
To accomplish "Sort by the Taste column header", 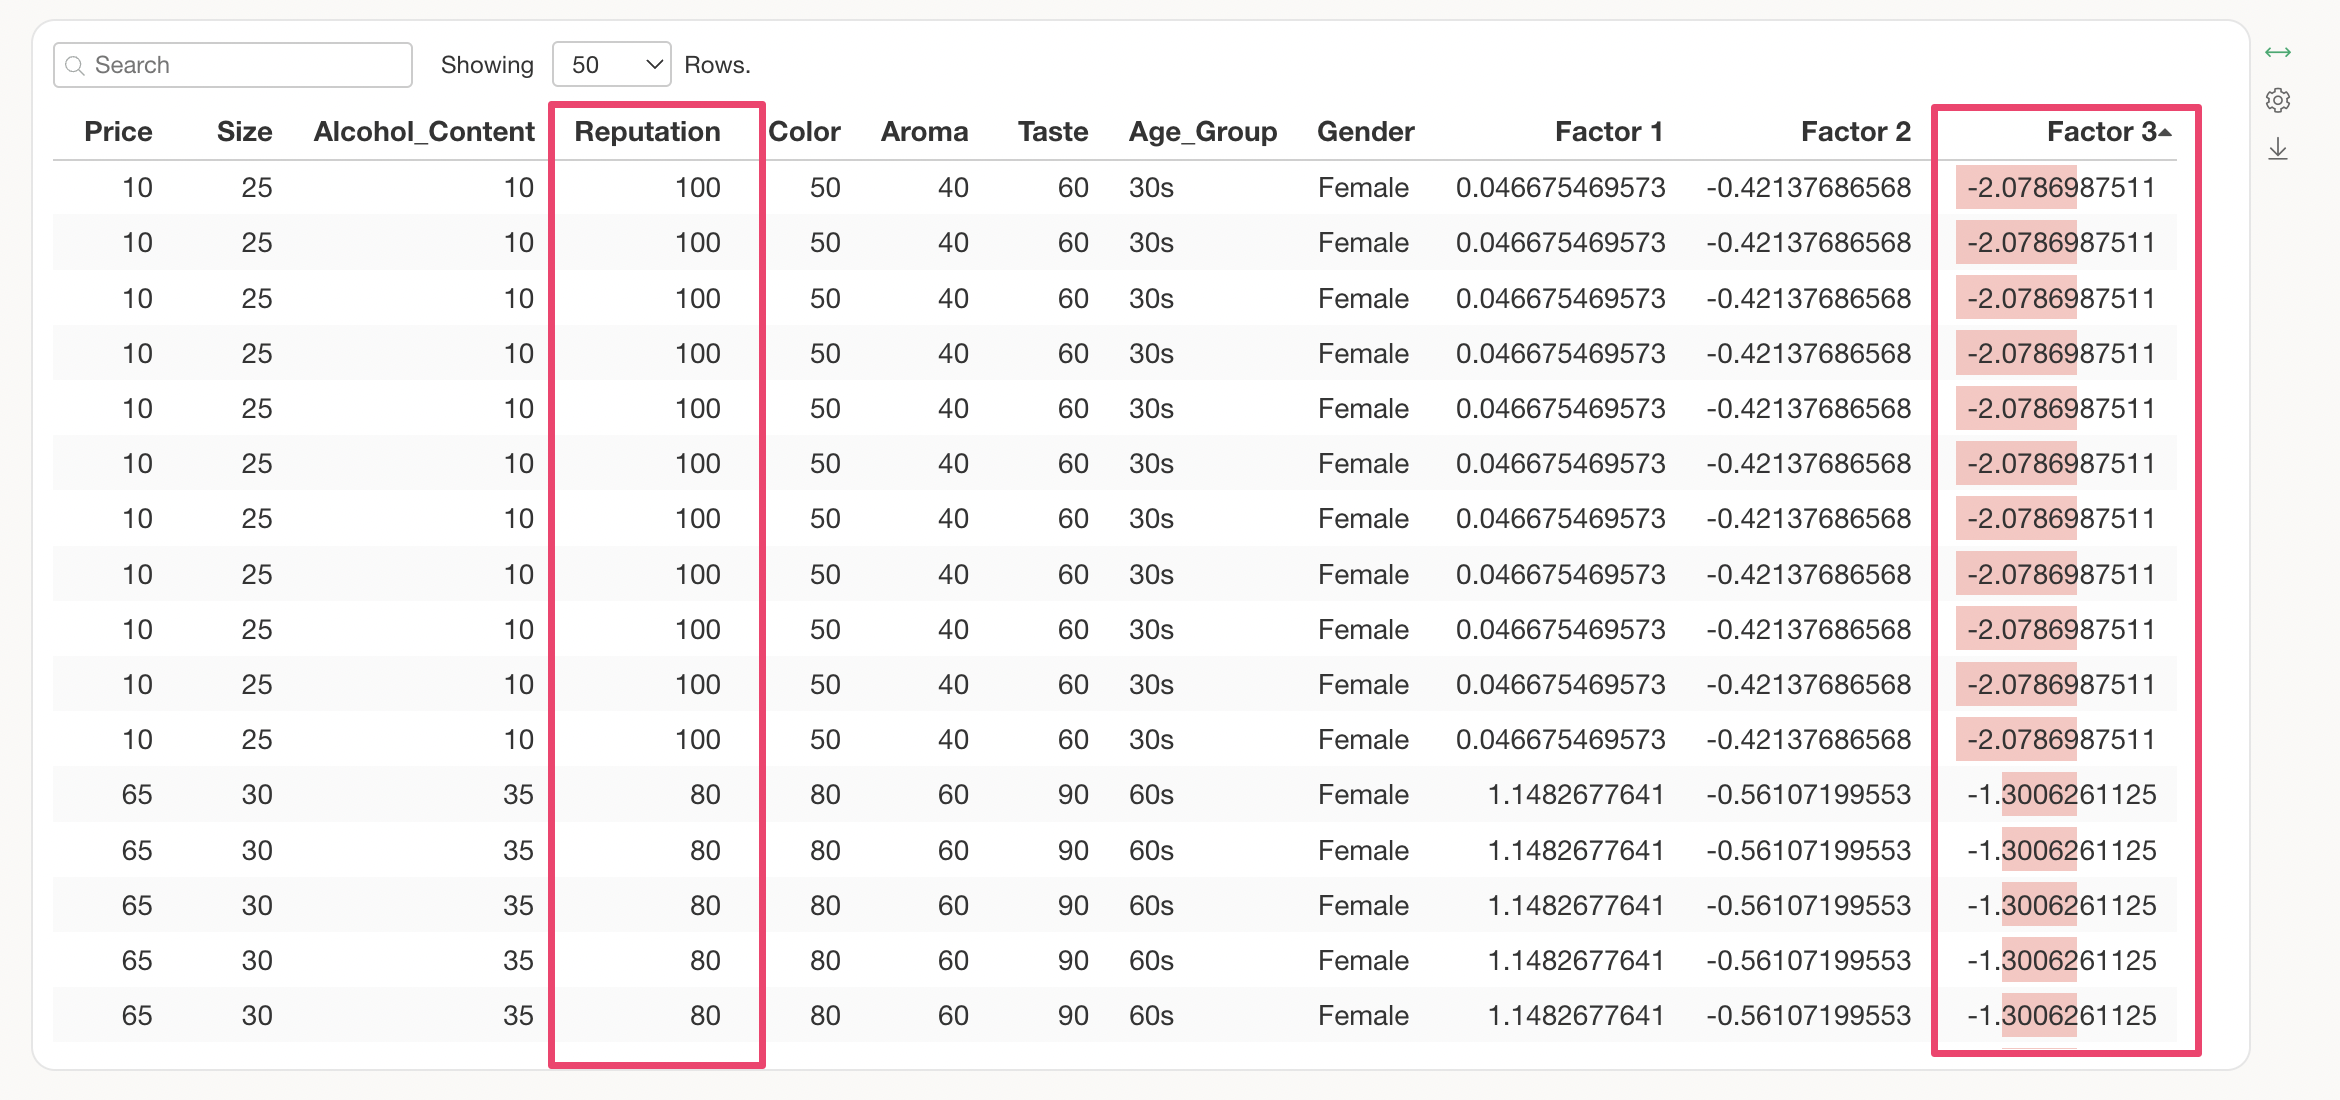I will [1052, 132].
